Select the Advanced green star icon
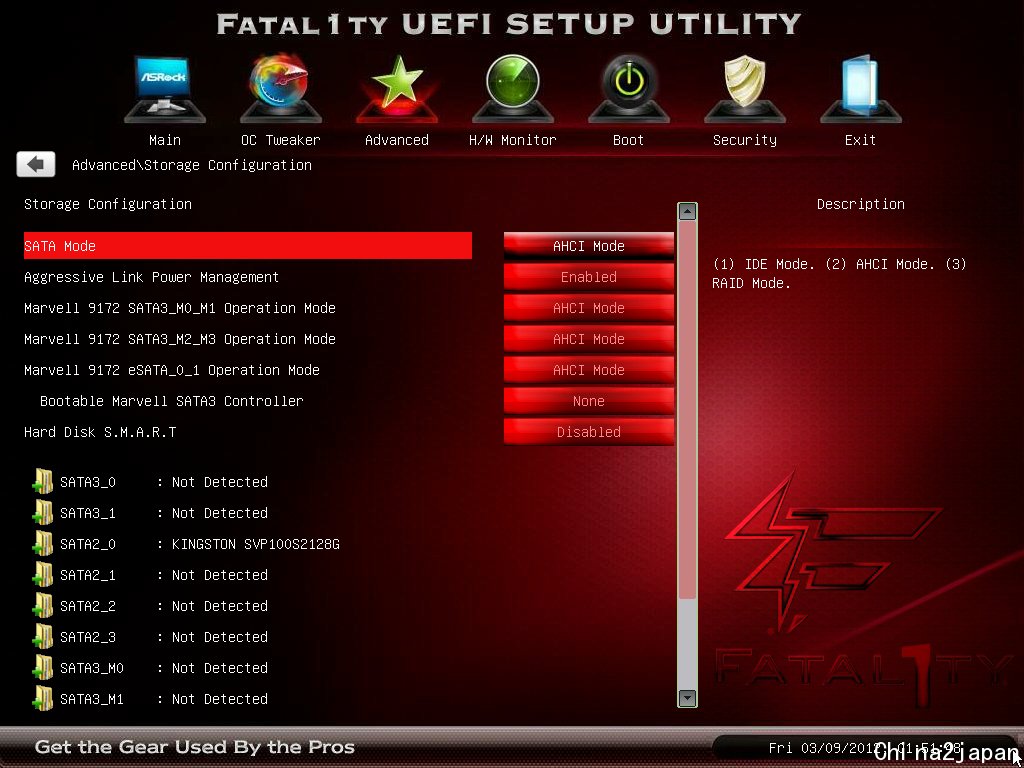The width and height of the screenshot is (1024, 768). coord(397,89)
